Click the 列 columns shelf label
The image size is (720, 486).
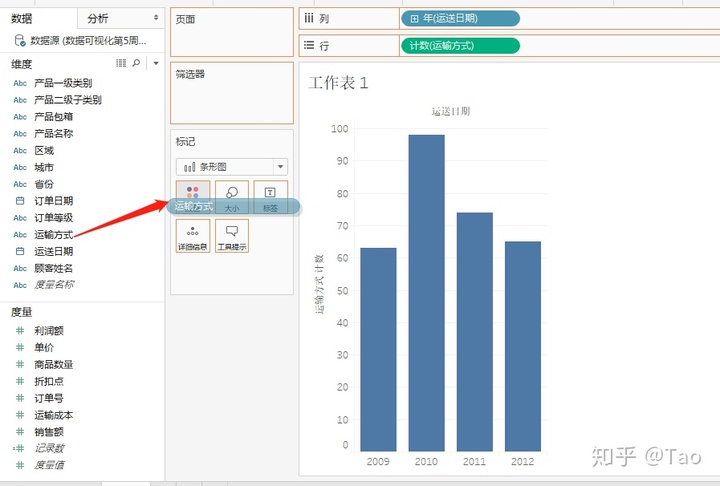(x=324, y=18)
